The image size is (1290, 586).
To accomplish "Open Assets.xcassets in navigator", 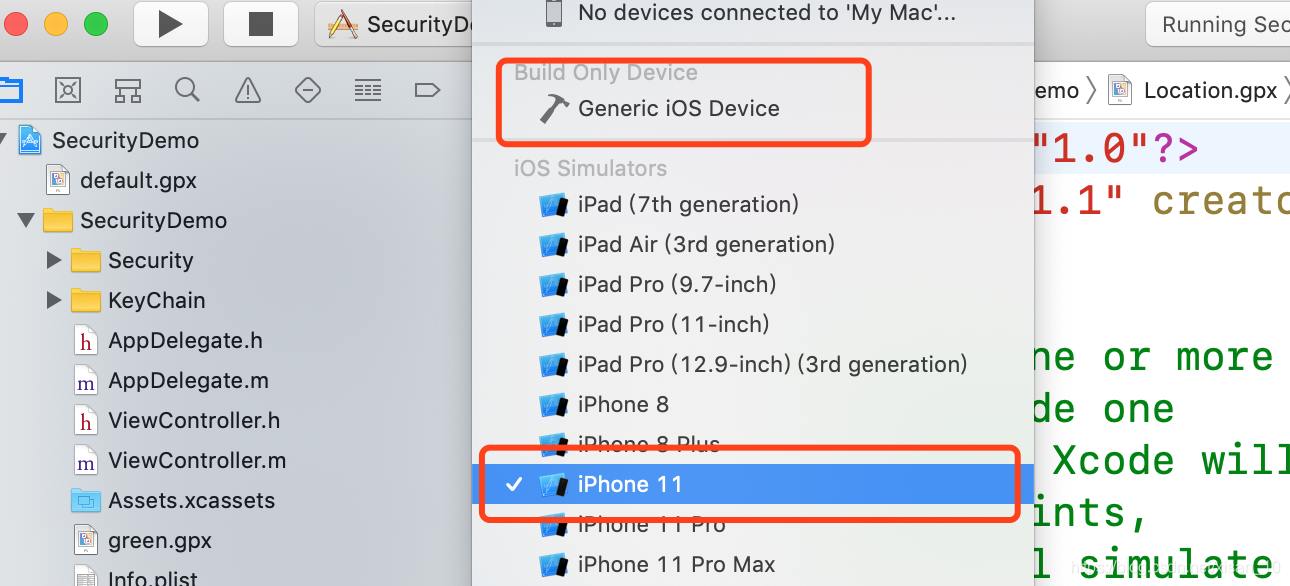I will (x=191, y=500).
